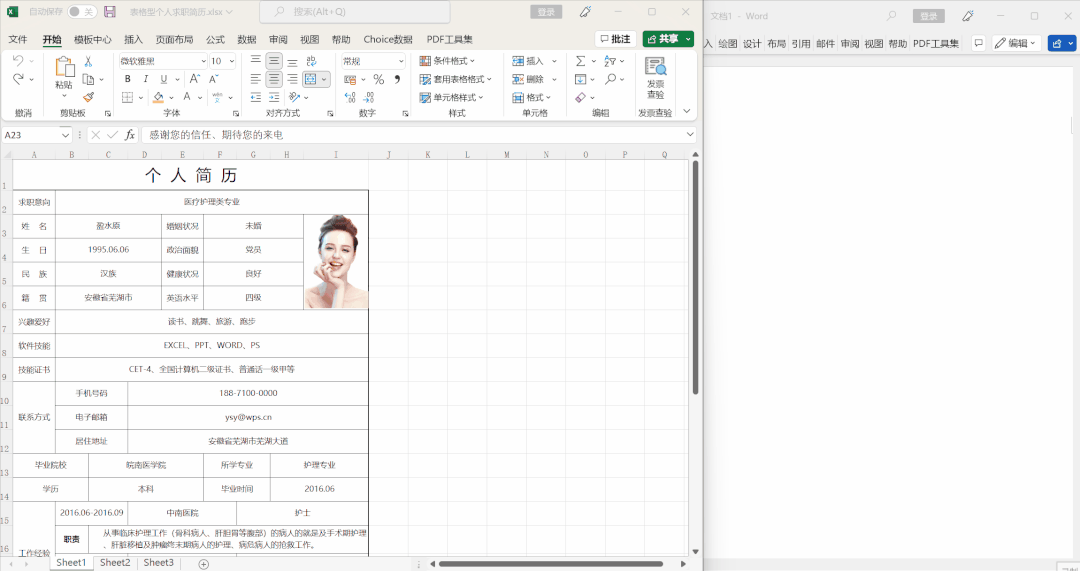Click the AutoSum sigma icon

click(580, 61)
